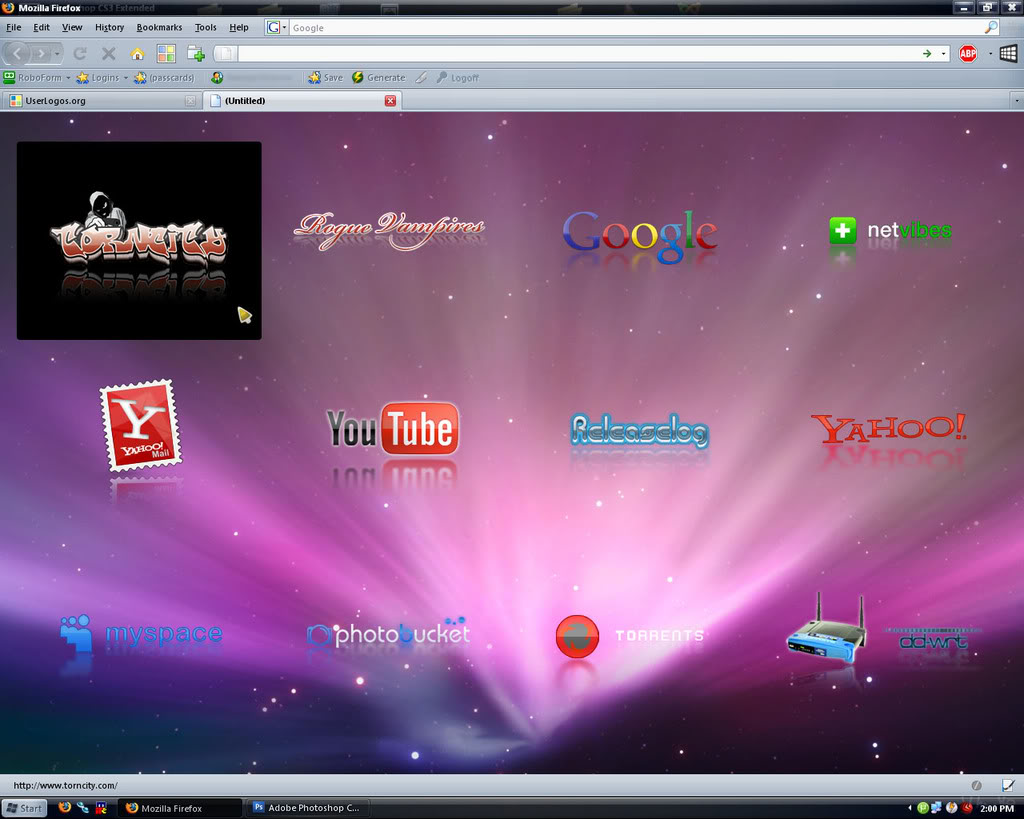This screenshot has height=819, width=1024.
Task: Open the Bookmarks menu
Action: point(159,28)
